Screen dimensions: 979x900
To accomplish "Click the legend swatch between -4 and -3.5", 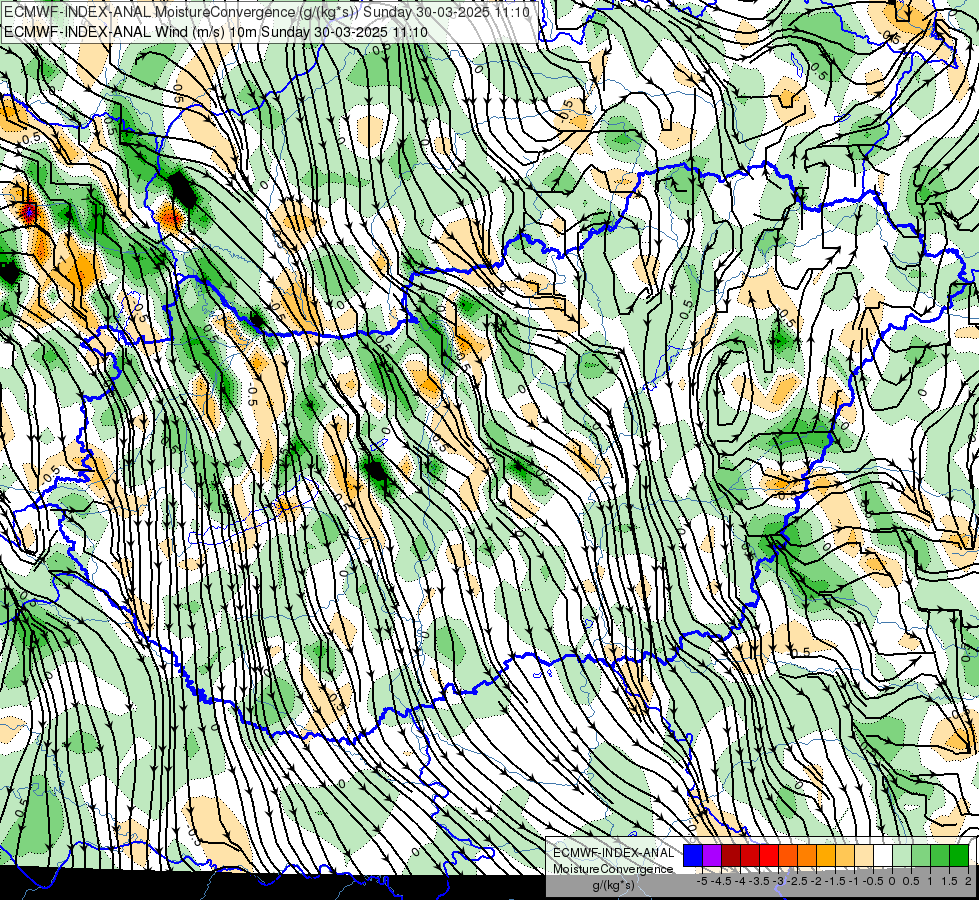I will 750,856.
